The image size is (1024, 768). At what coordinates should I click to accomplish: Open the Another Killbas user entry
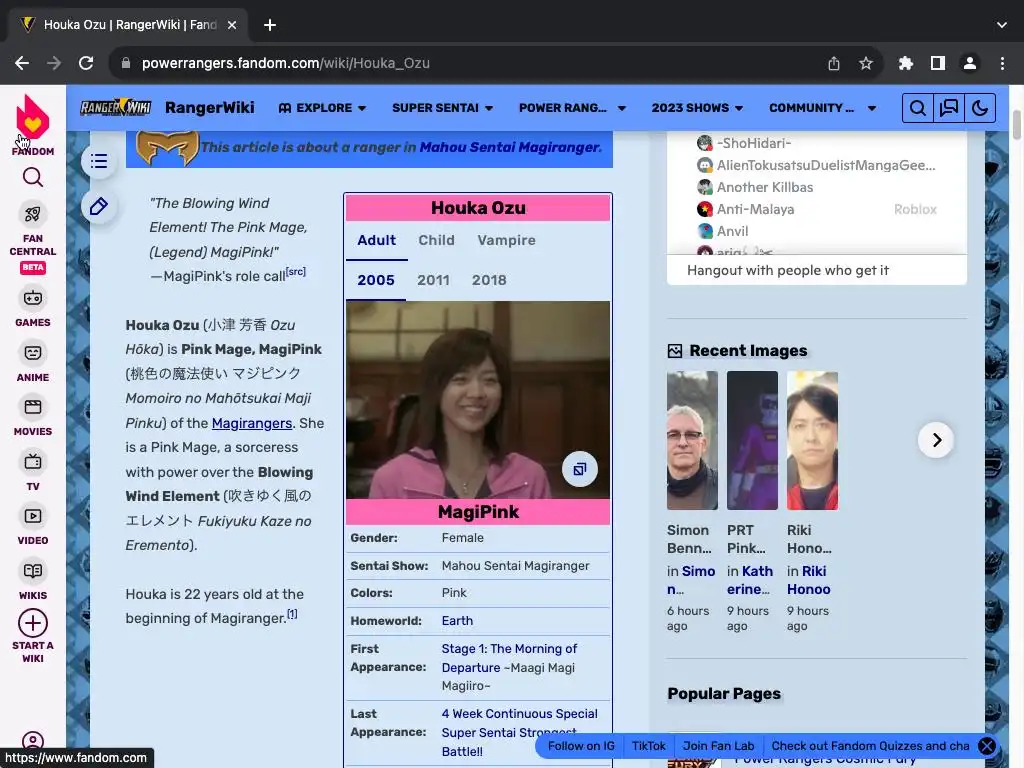(755, 187)
